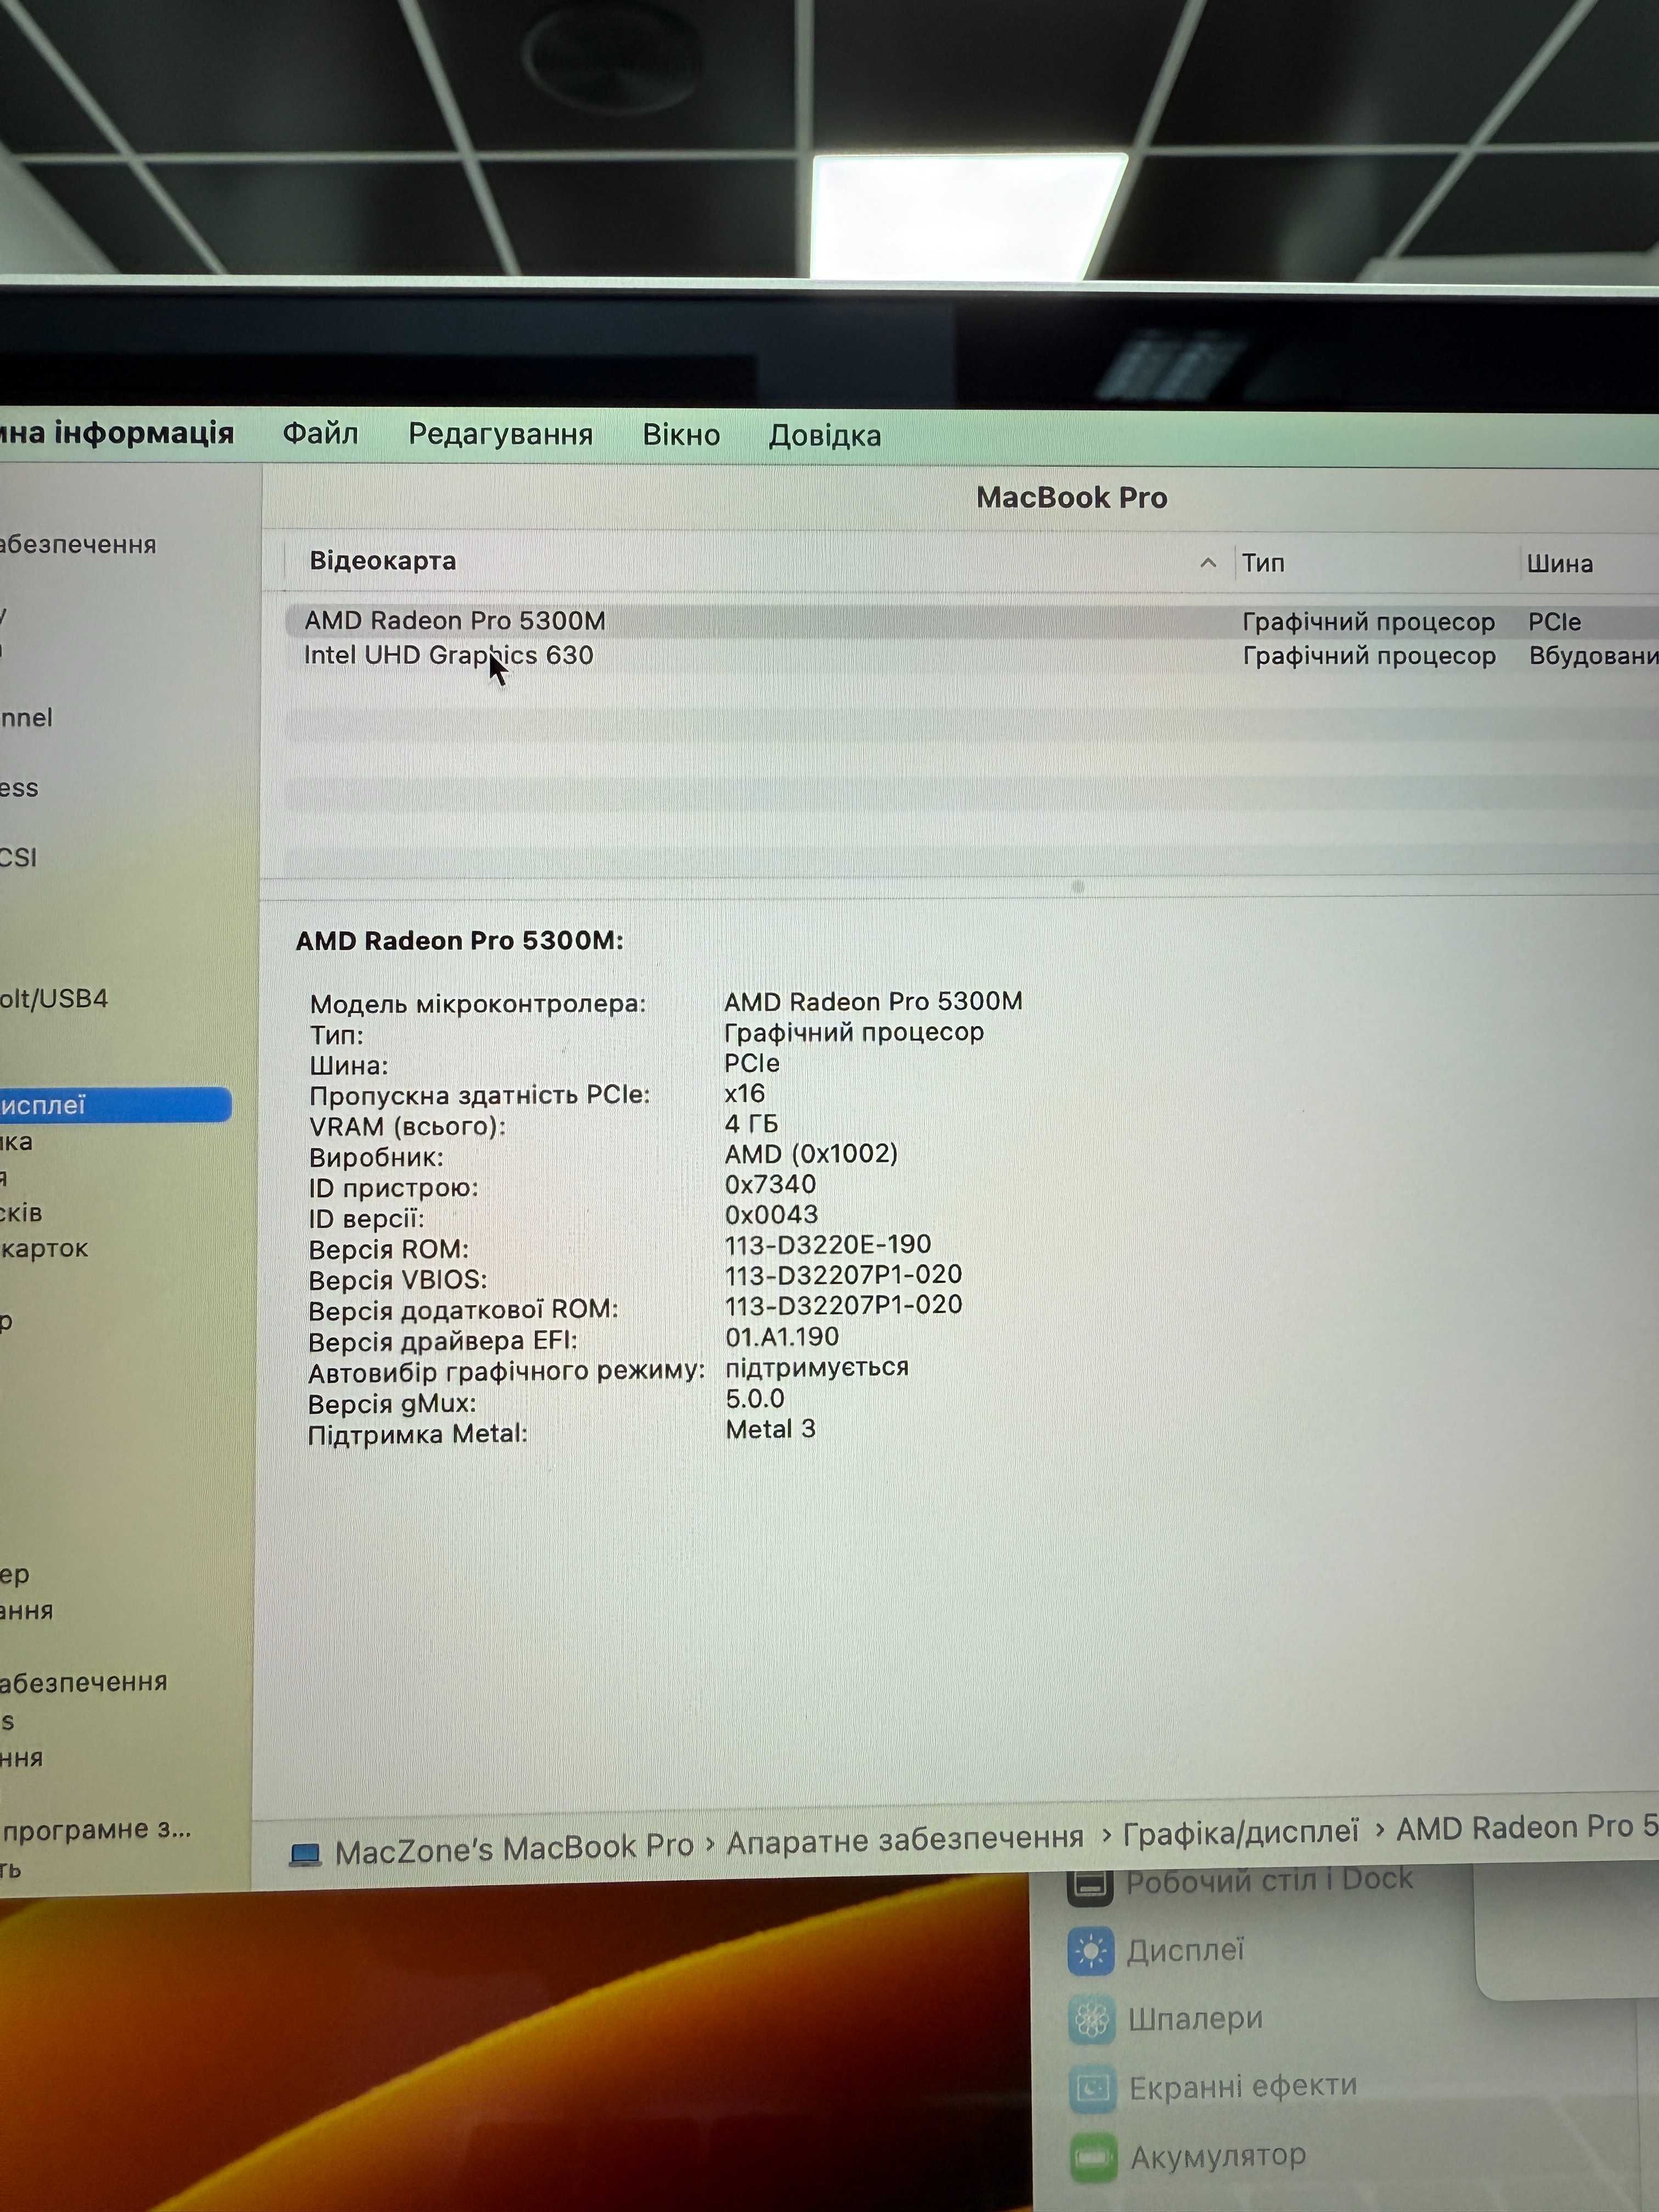The width and height of the screenshot is (1659, 2212).
Task: Select the sidebar item ending in ess
Action: (x=19, y=788)
